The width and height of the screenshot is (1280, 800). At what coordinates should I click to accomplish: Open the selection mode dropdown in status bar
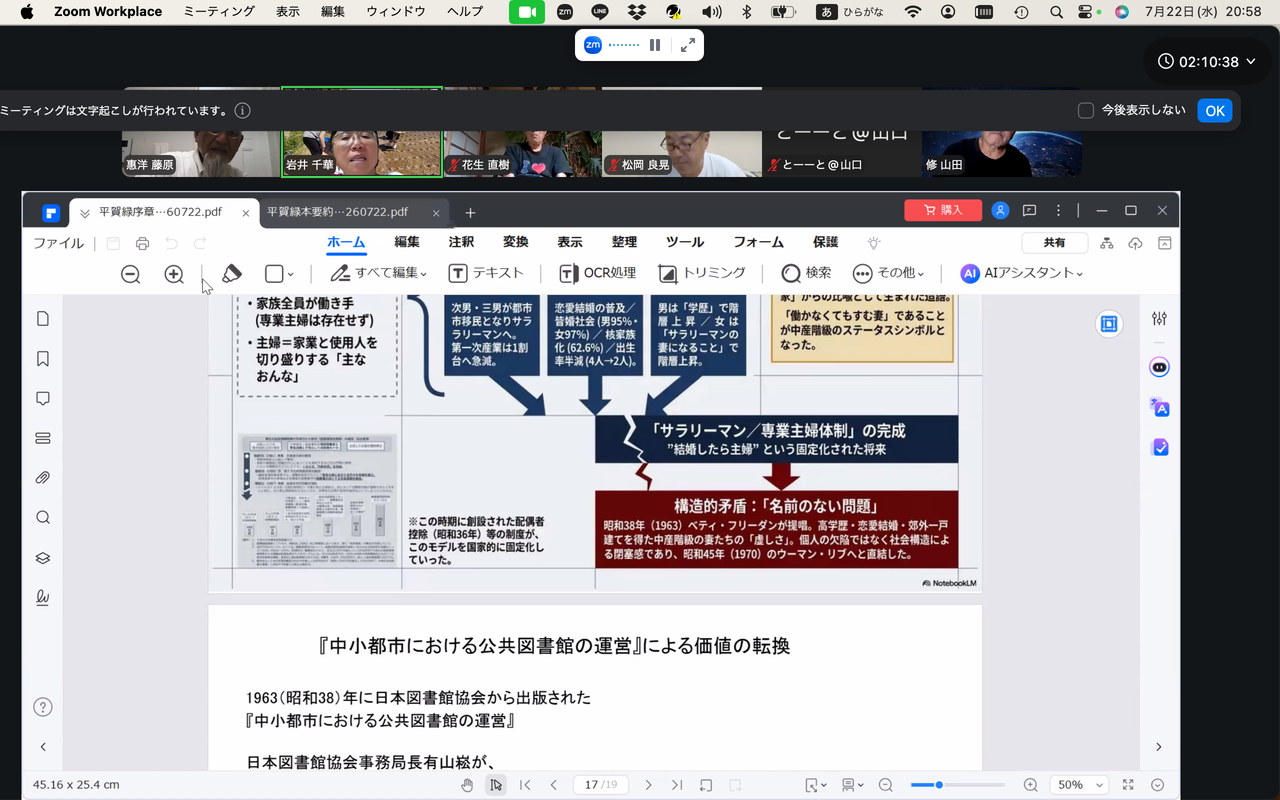pyautogui.click(x=816, y=785)
